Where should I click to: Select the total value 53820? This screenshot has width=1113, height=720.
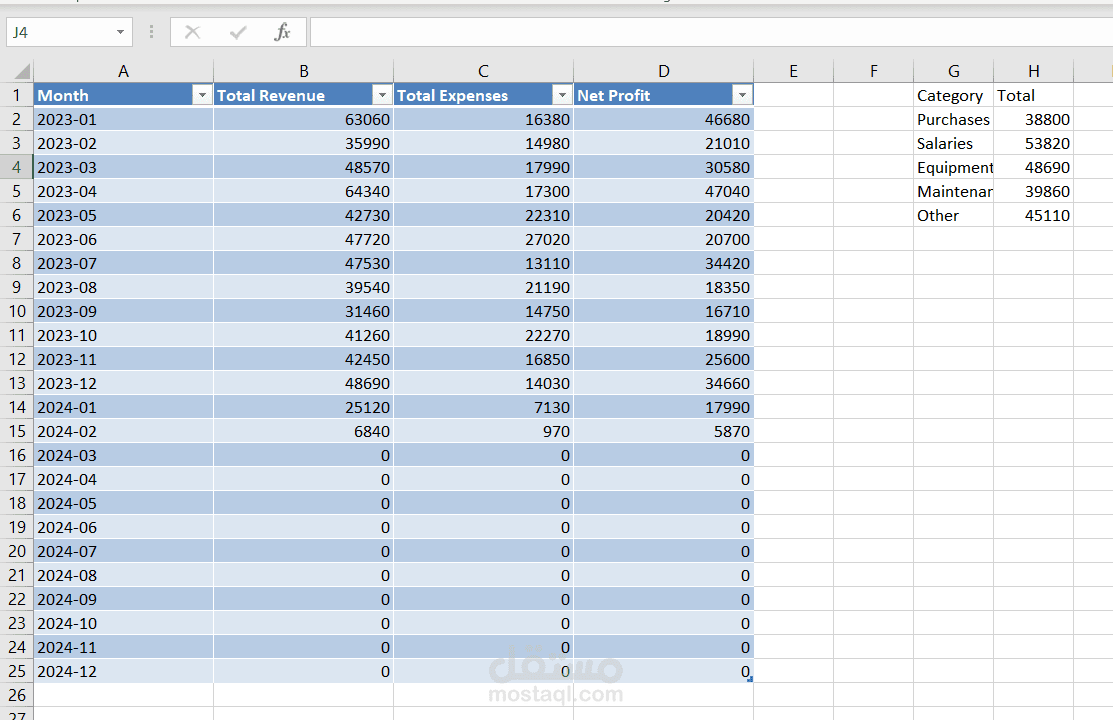1034,143
